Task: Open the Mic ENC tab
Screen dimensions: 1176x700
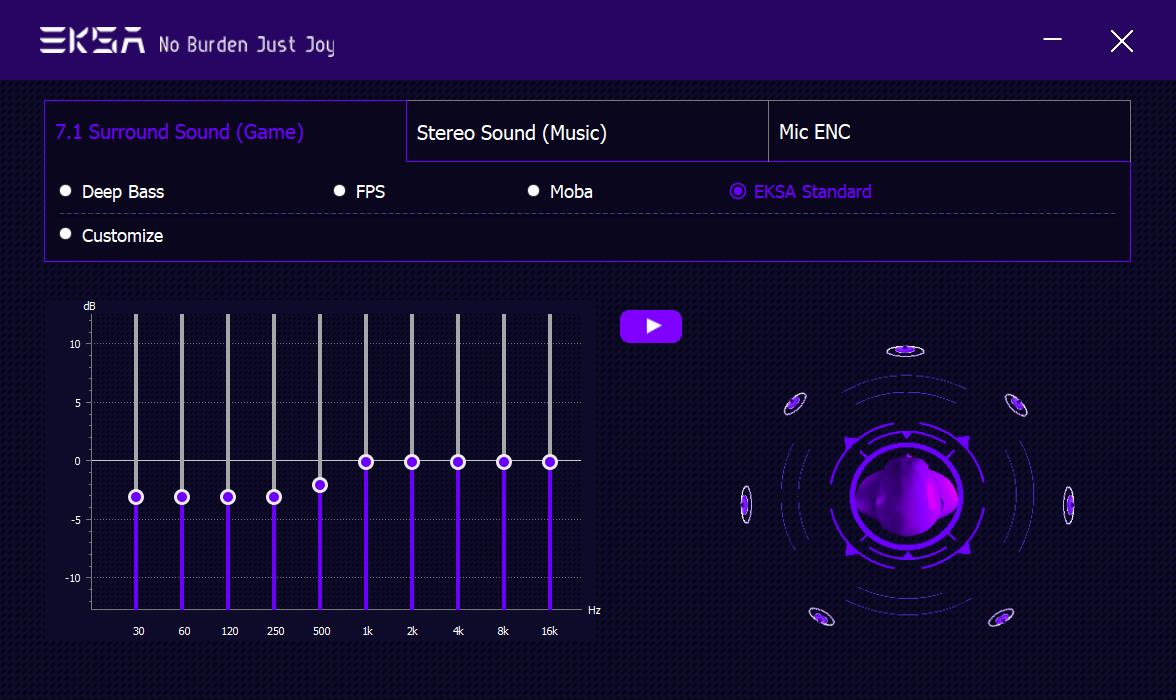Action: [948, 132]
